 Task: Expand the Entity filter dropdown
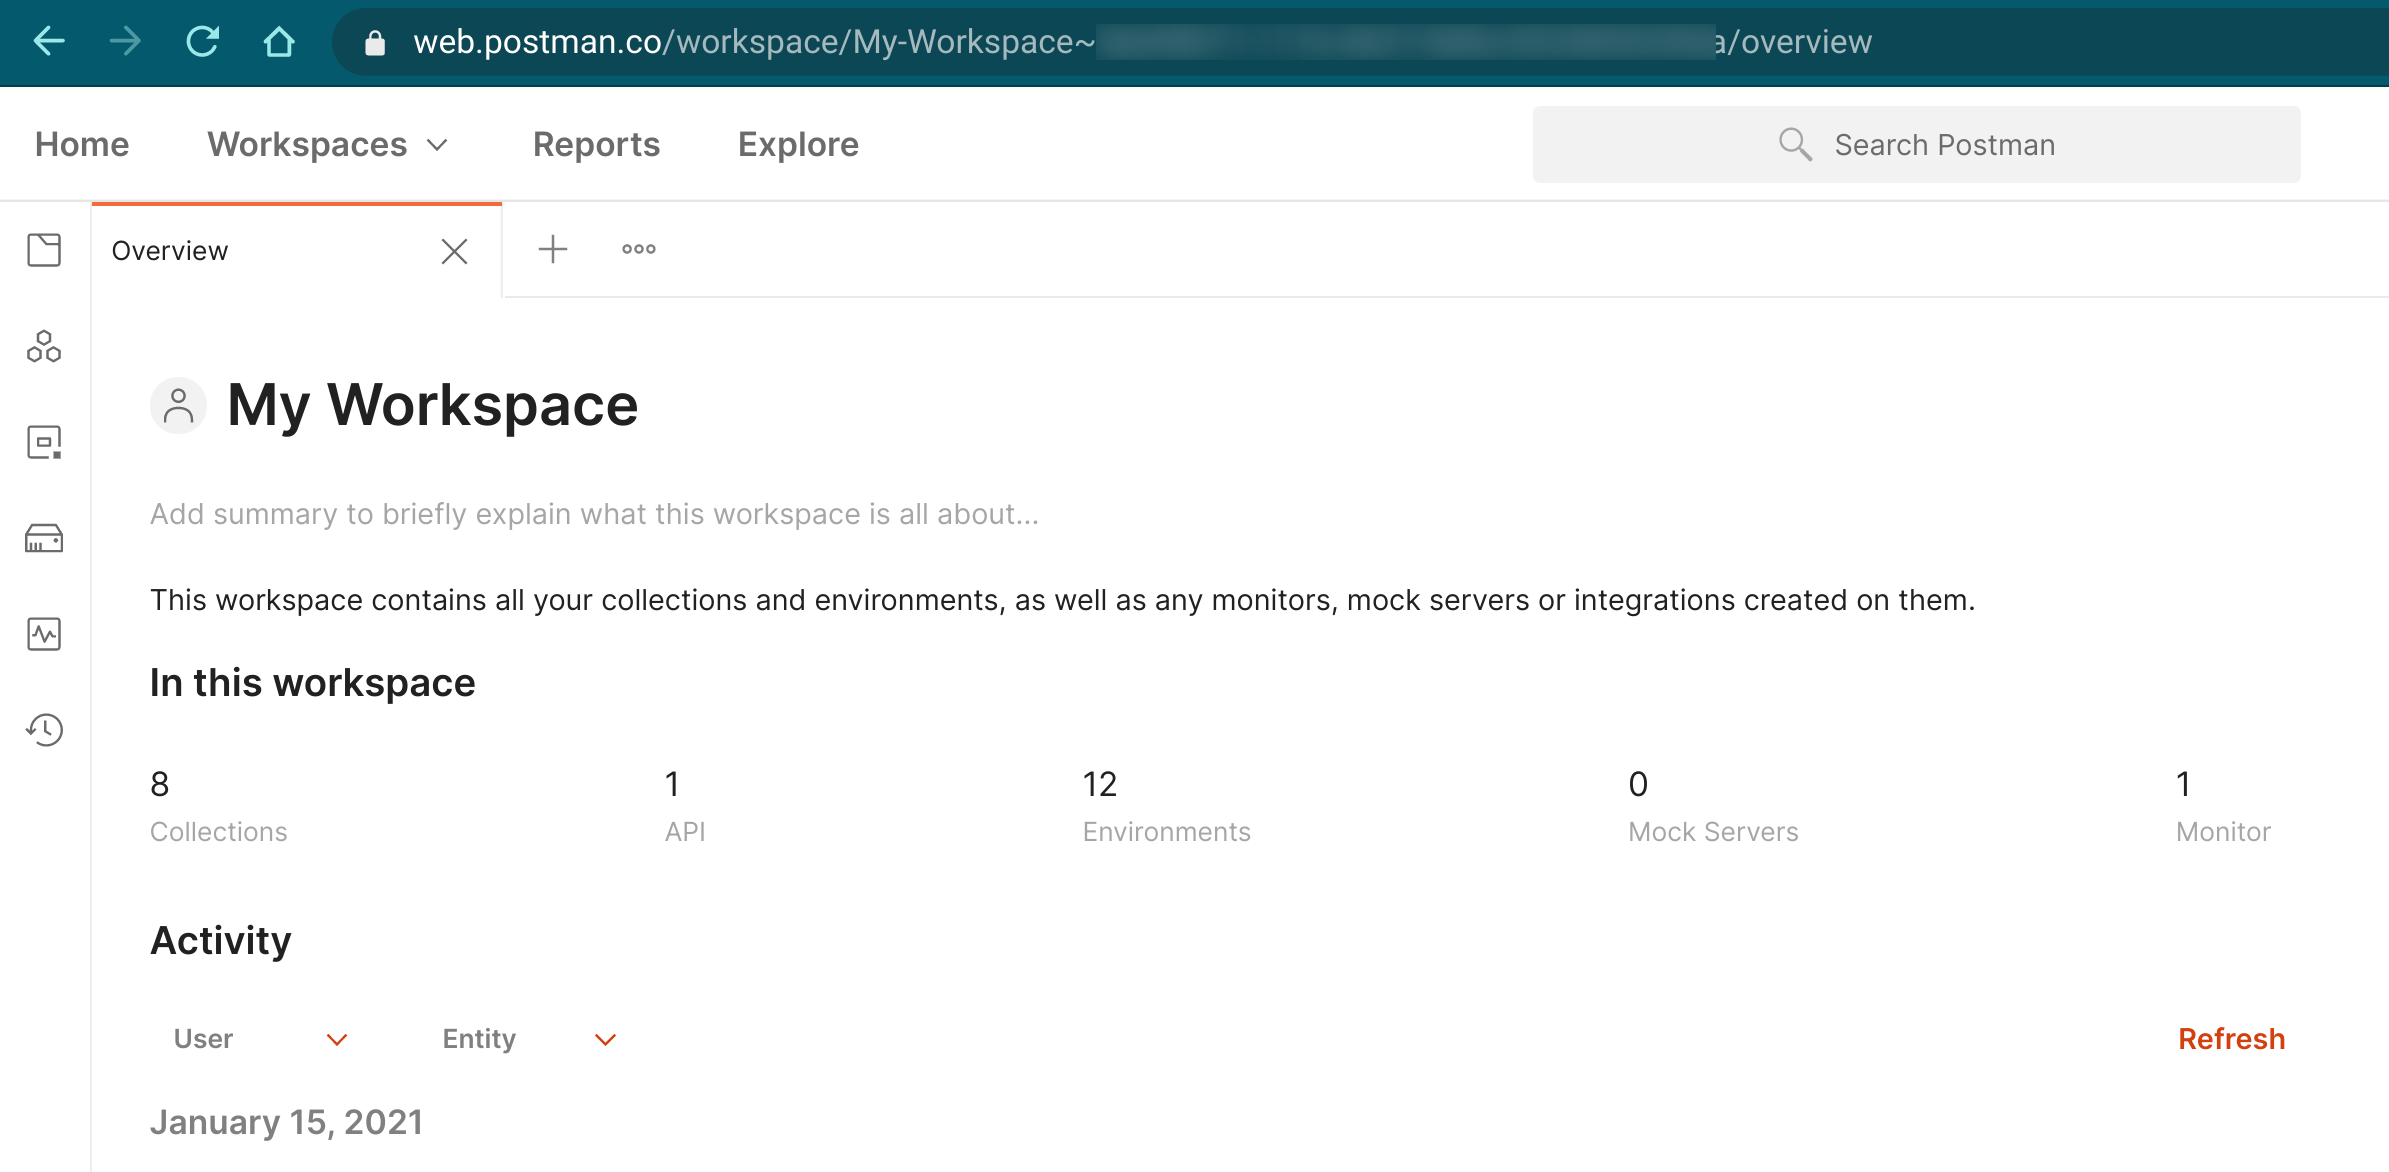[529, 1039]
